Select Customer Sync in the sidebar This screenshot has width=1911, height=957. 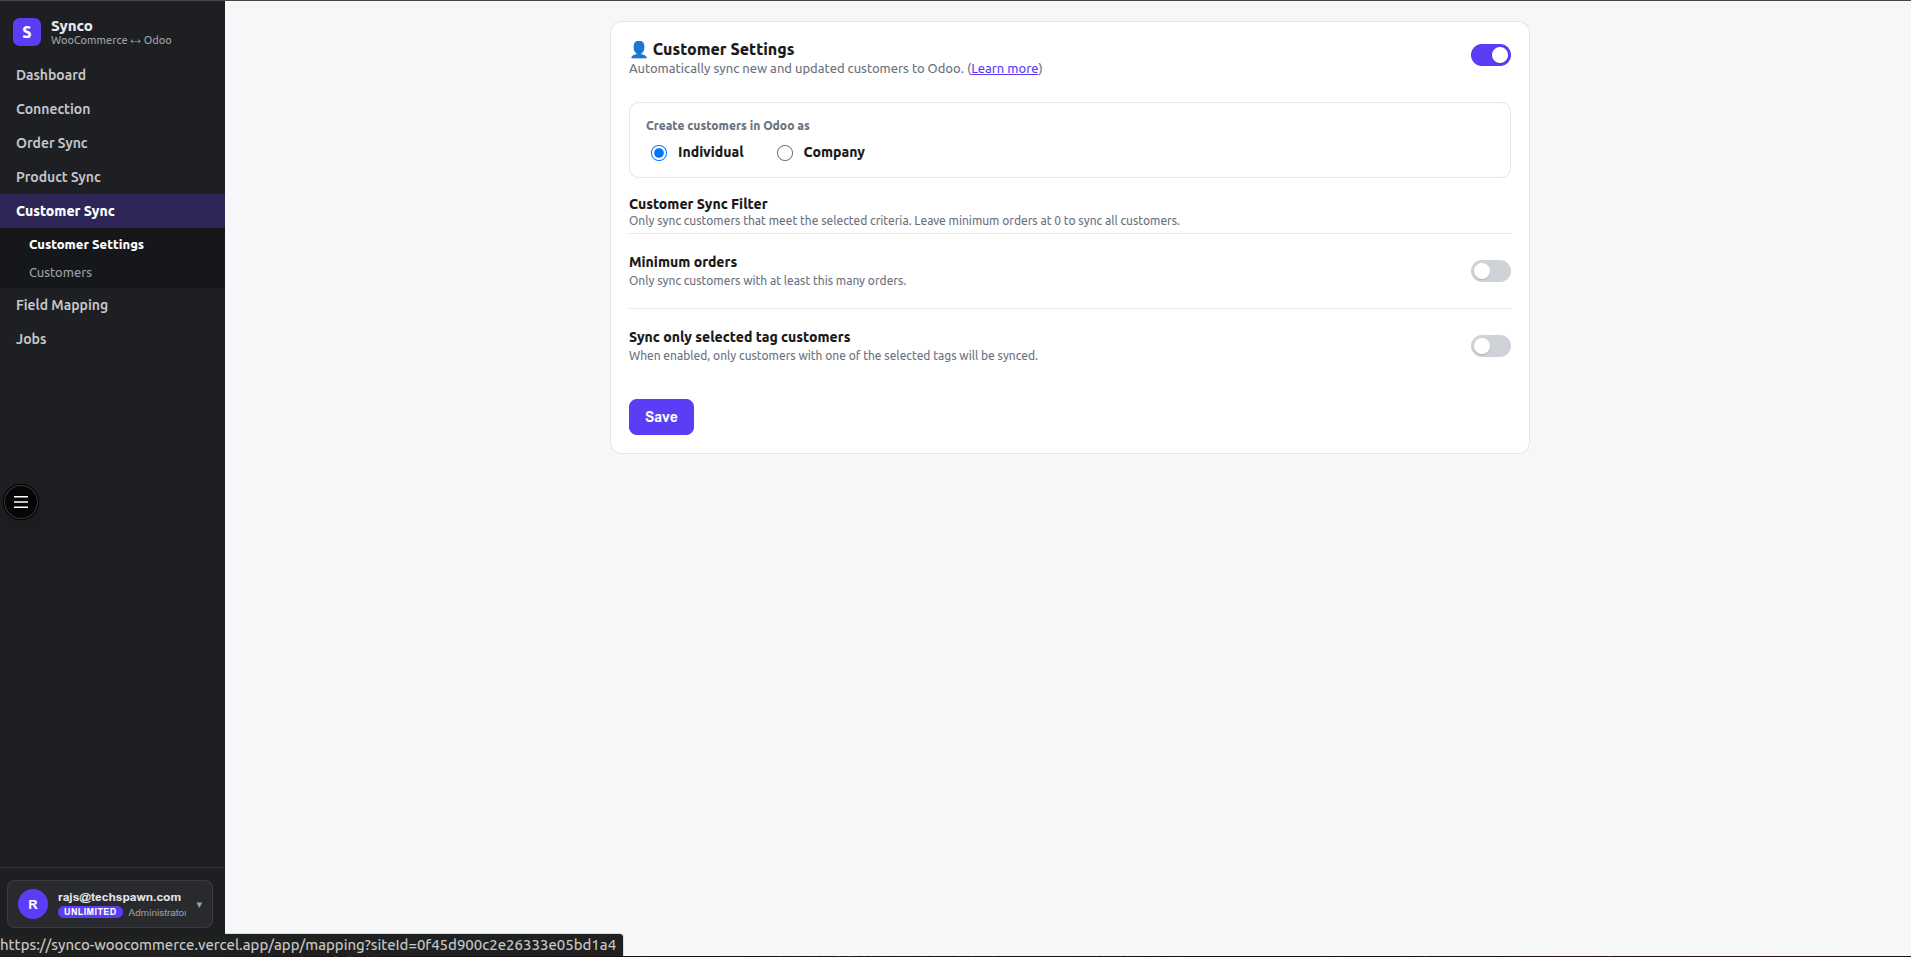(x=112, y=211)
